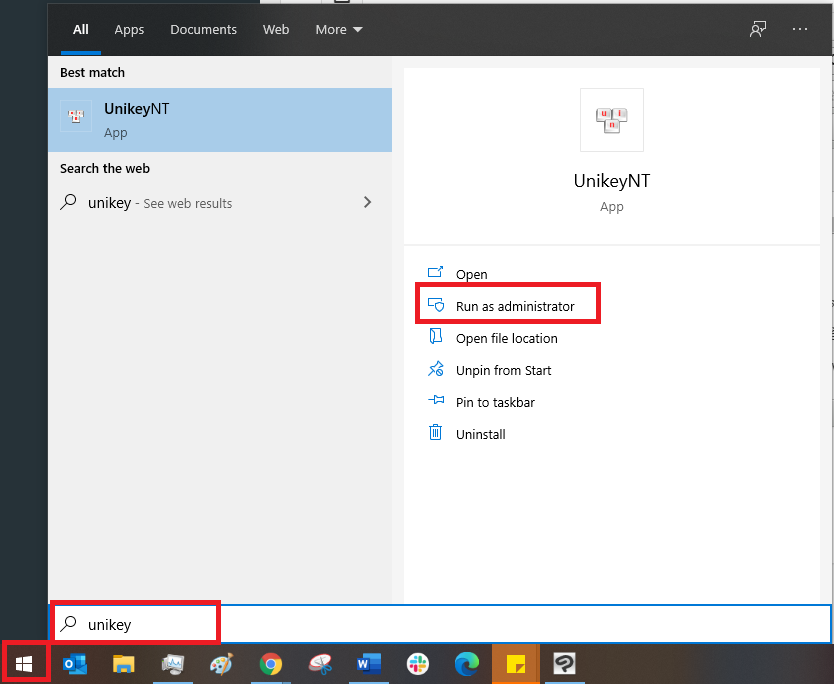Open Outlook from the taskbar
Image resolution: width=834 pixels, height=684 pixels.
coord(75,664)
